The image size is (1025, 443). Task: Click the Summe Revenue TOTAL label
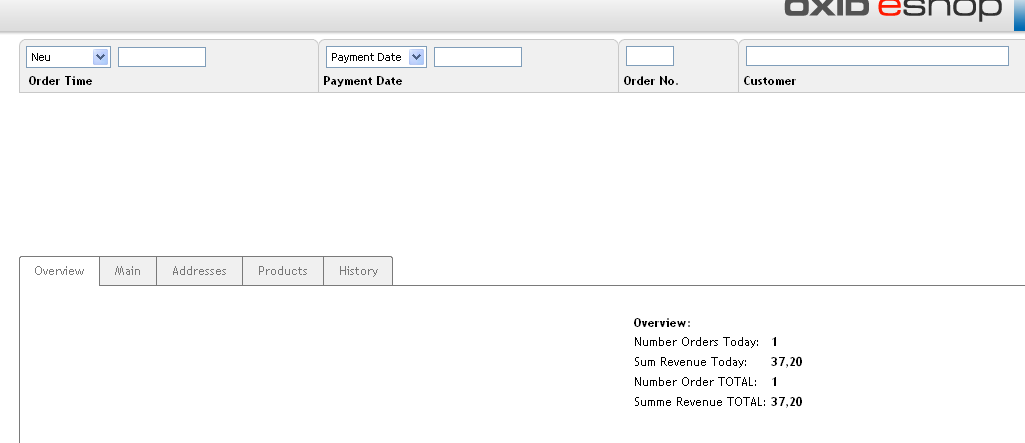point(699,402)
